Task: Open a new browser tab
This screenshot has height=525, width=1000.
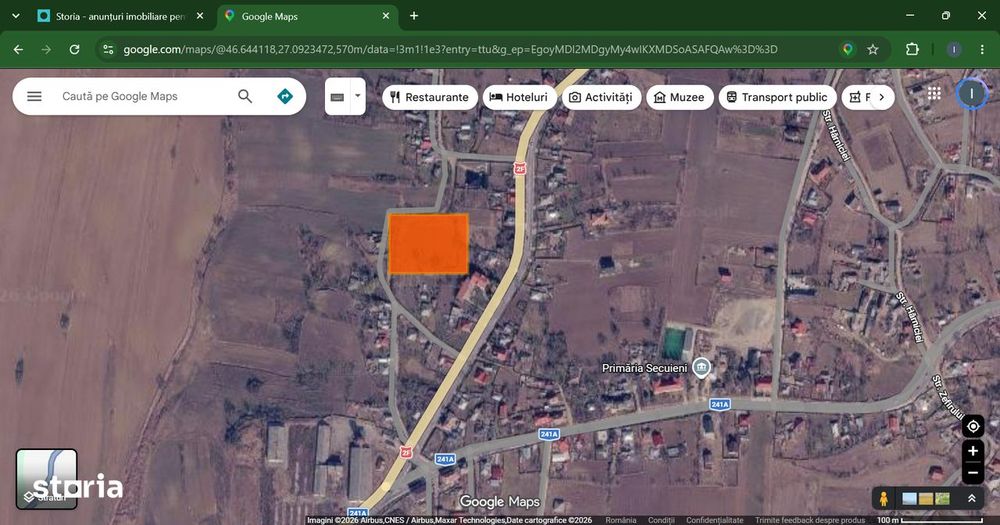Action: point(414,16)
